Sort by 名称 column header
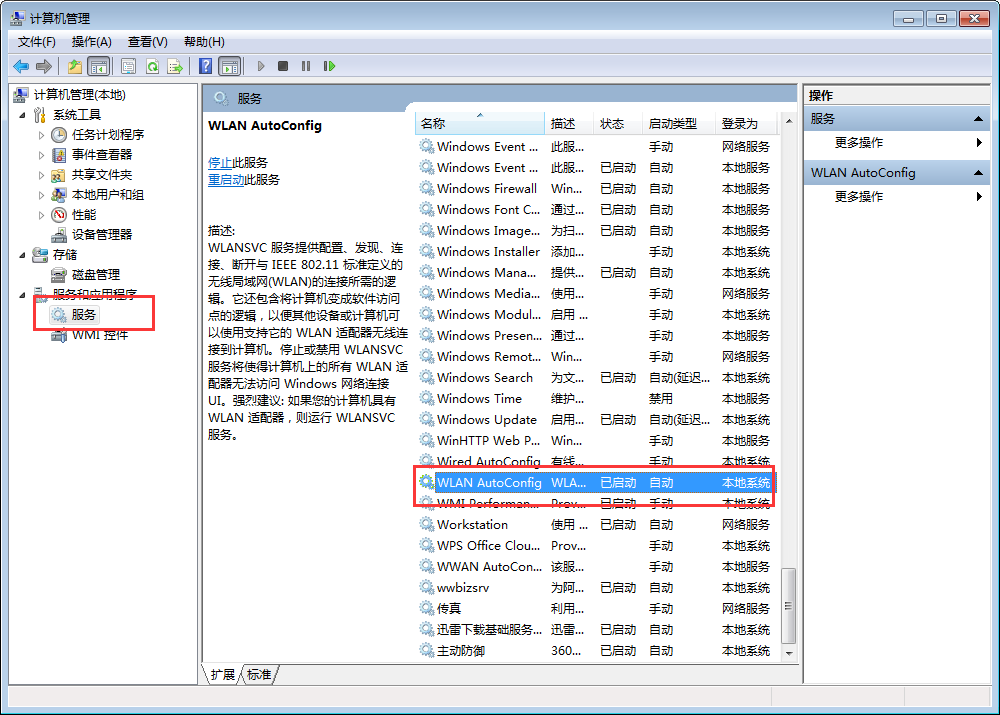 (x=480, y=123)
